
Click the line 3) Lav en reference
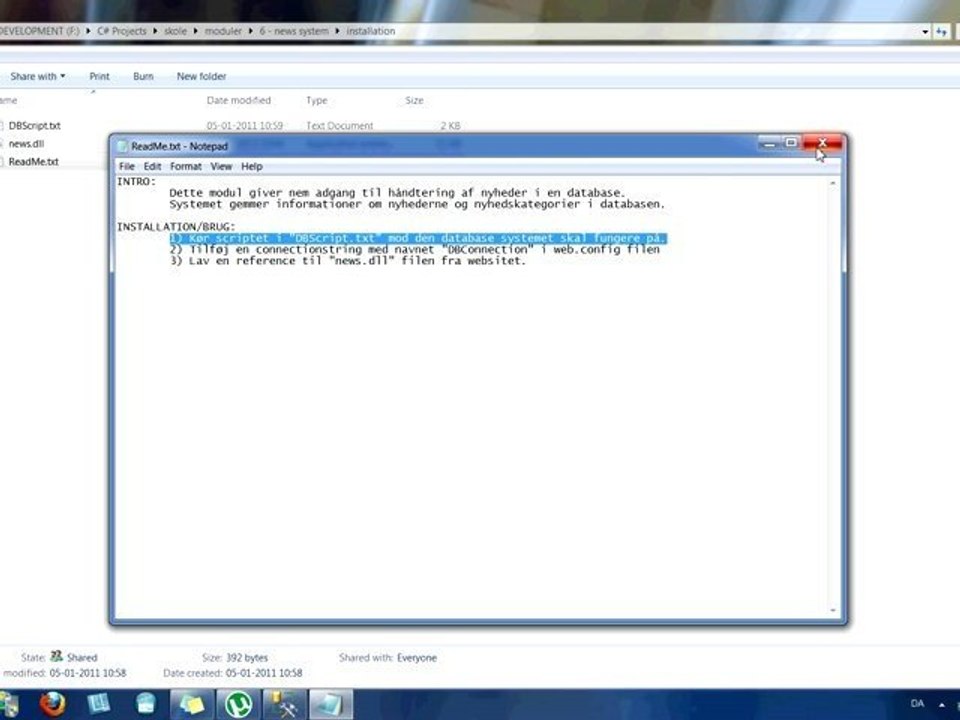pos(348,261)
